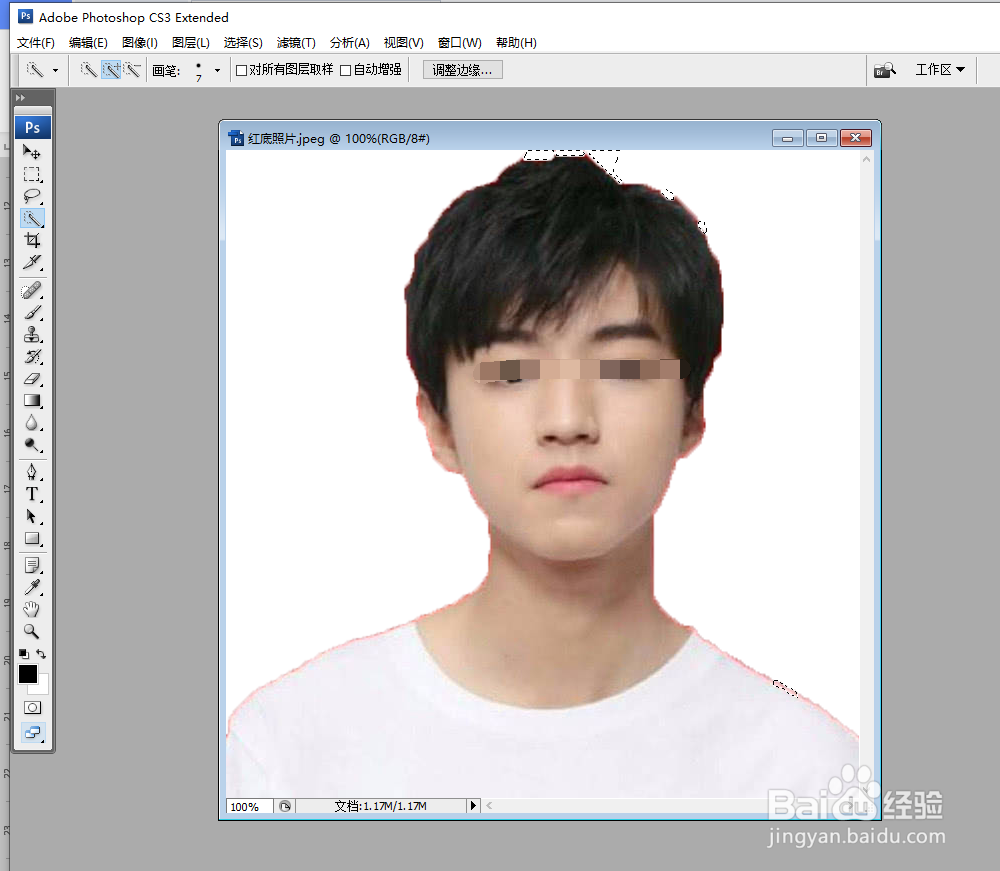Expand the toolbox to two columns

(x=20, y=98)
